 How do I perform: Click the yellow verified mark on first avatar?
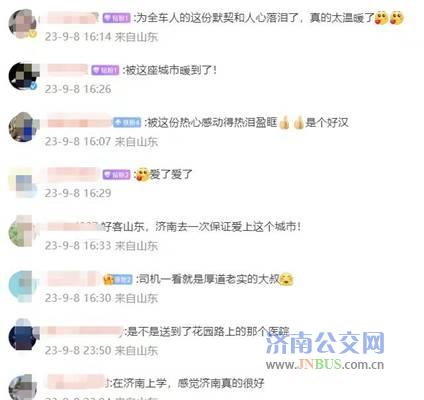pyautogui.click(x=32, y=33)
